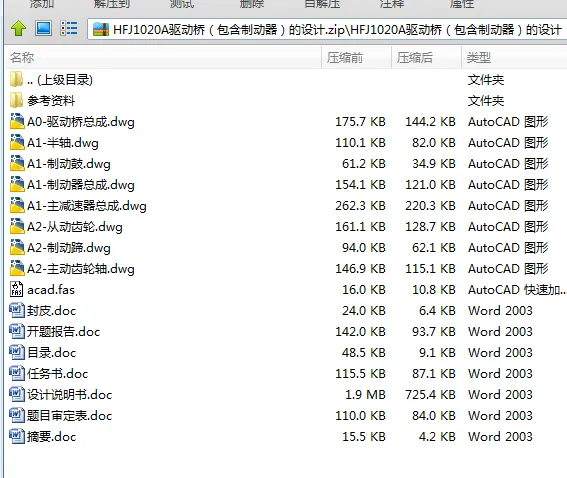Click the A2-主动齿轮轴.dwg file icon
The image size is (567, 478).
17,268
